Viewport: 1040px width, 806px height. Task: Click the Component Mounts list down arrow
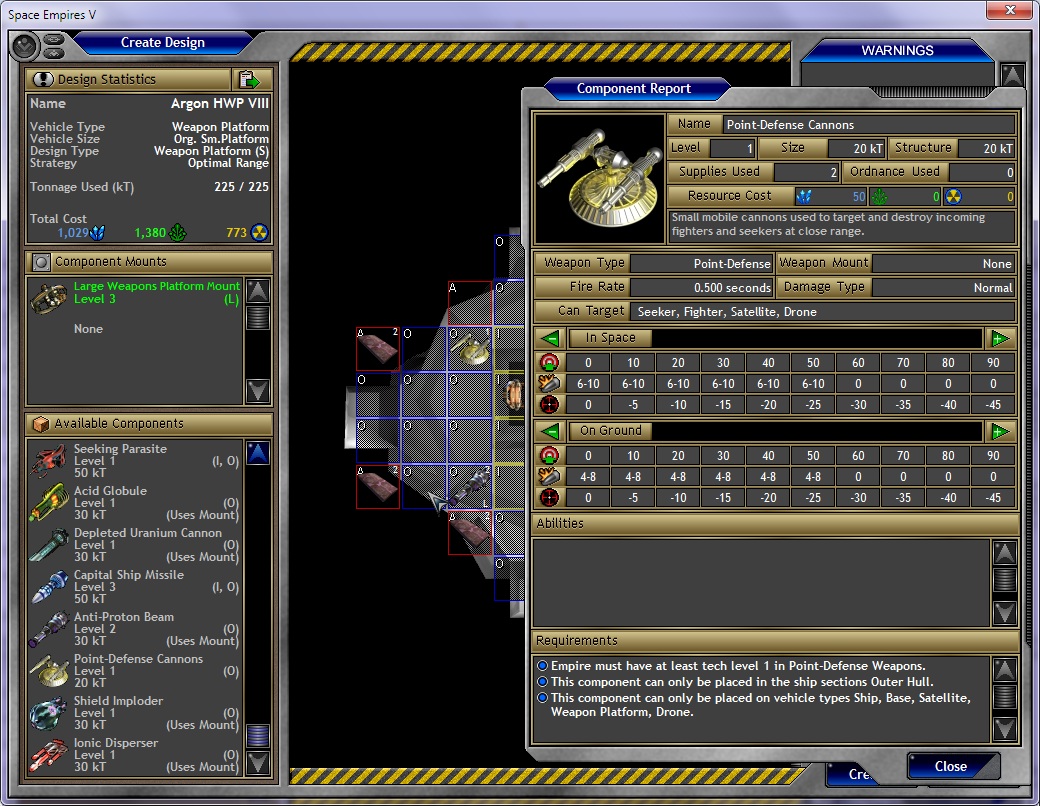[x=257, y=390]
